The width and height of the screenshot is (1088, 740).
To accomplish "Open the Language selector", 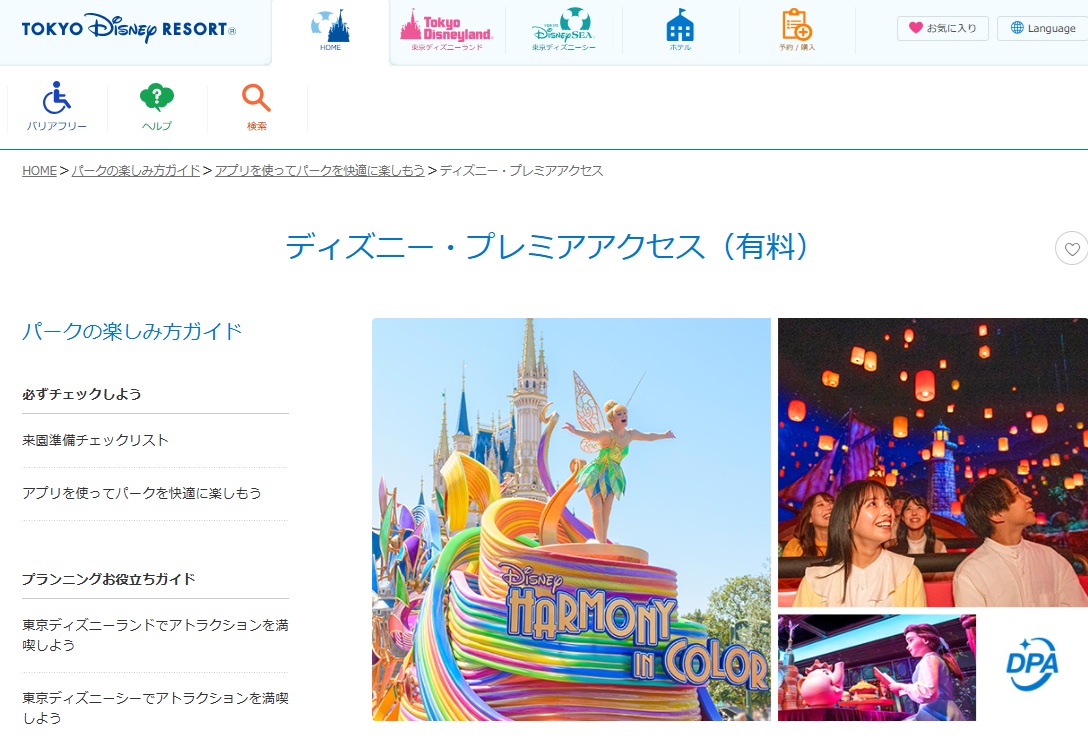I will coord(1043,28).
